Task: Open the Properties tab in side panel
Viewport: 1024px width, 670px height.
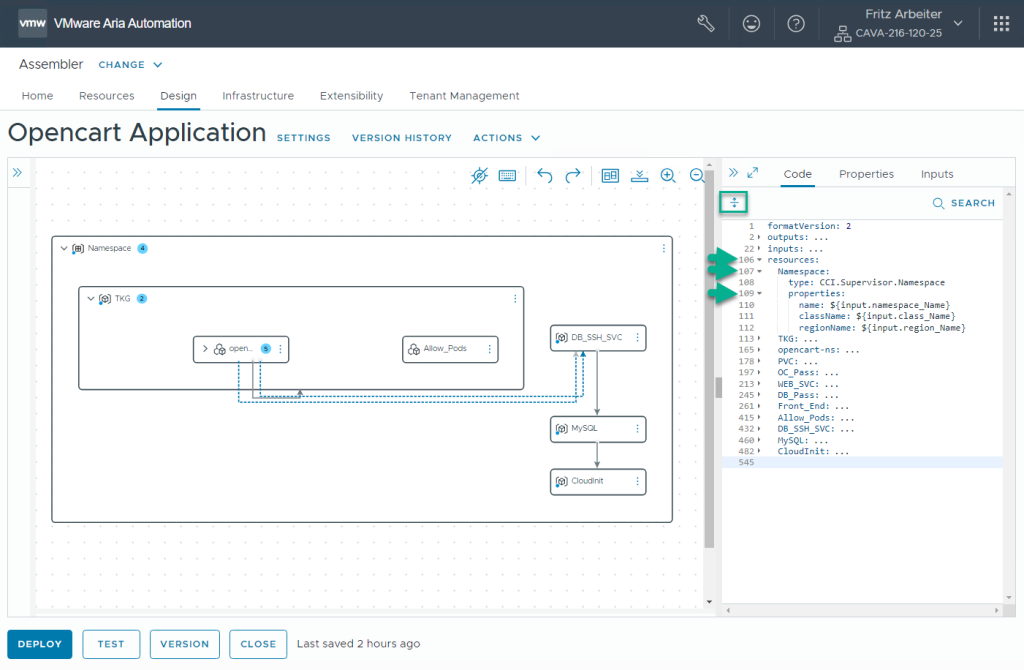Action: [866, 174]
